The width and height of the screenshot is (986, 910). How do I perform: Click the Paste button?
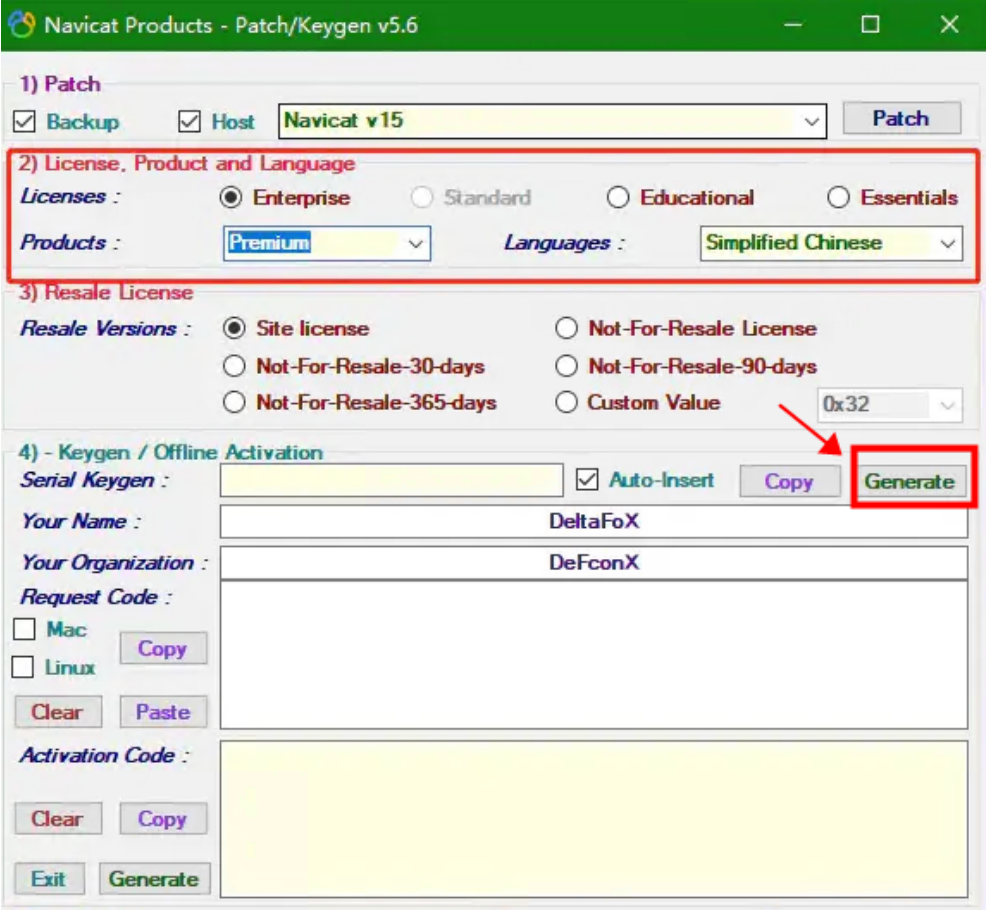coord(163,712)
